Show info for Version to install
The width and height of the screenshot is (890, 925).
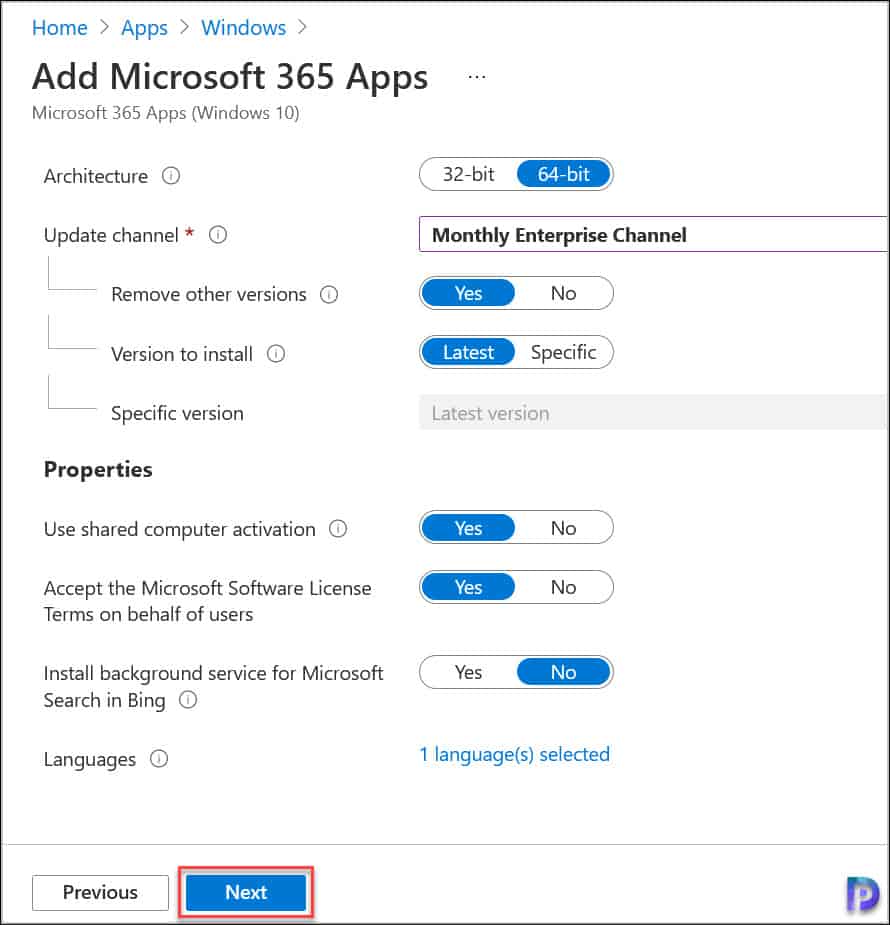[275, 353]
